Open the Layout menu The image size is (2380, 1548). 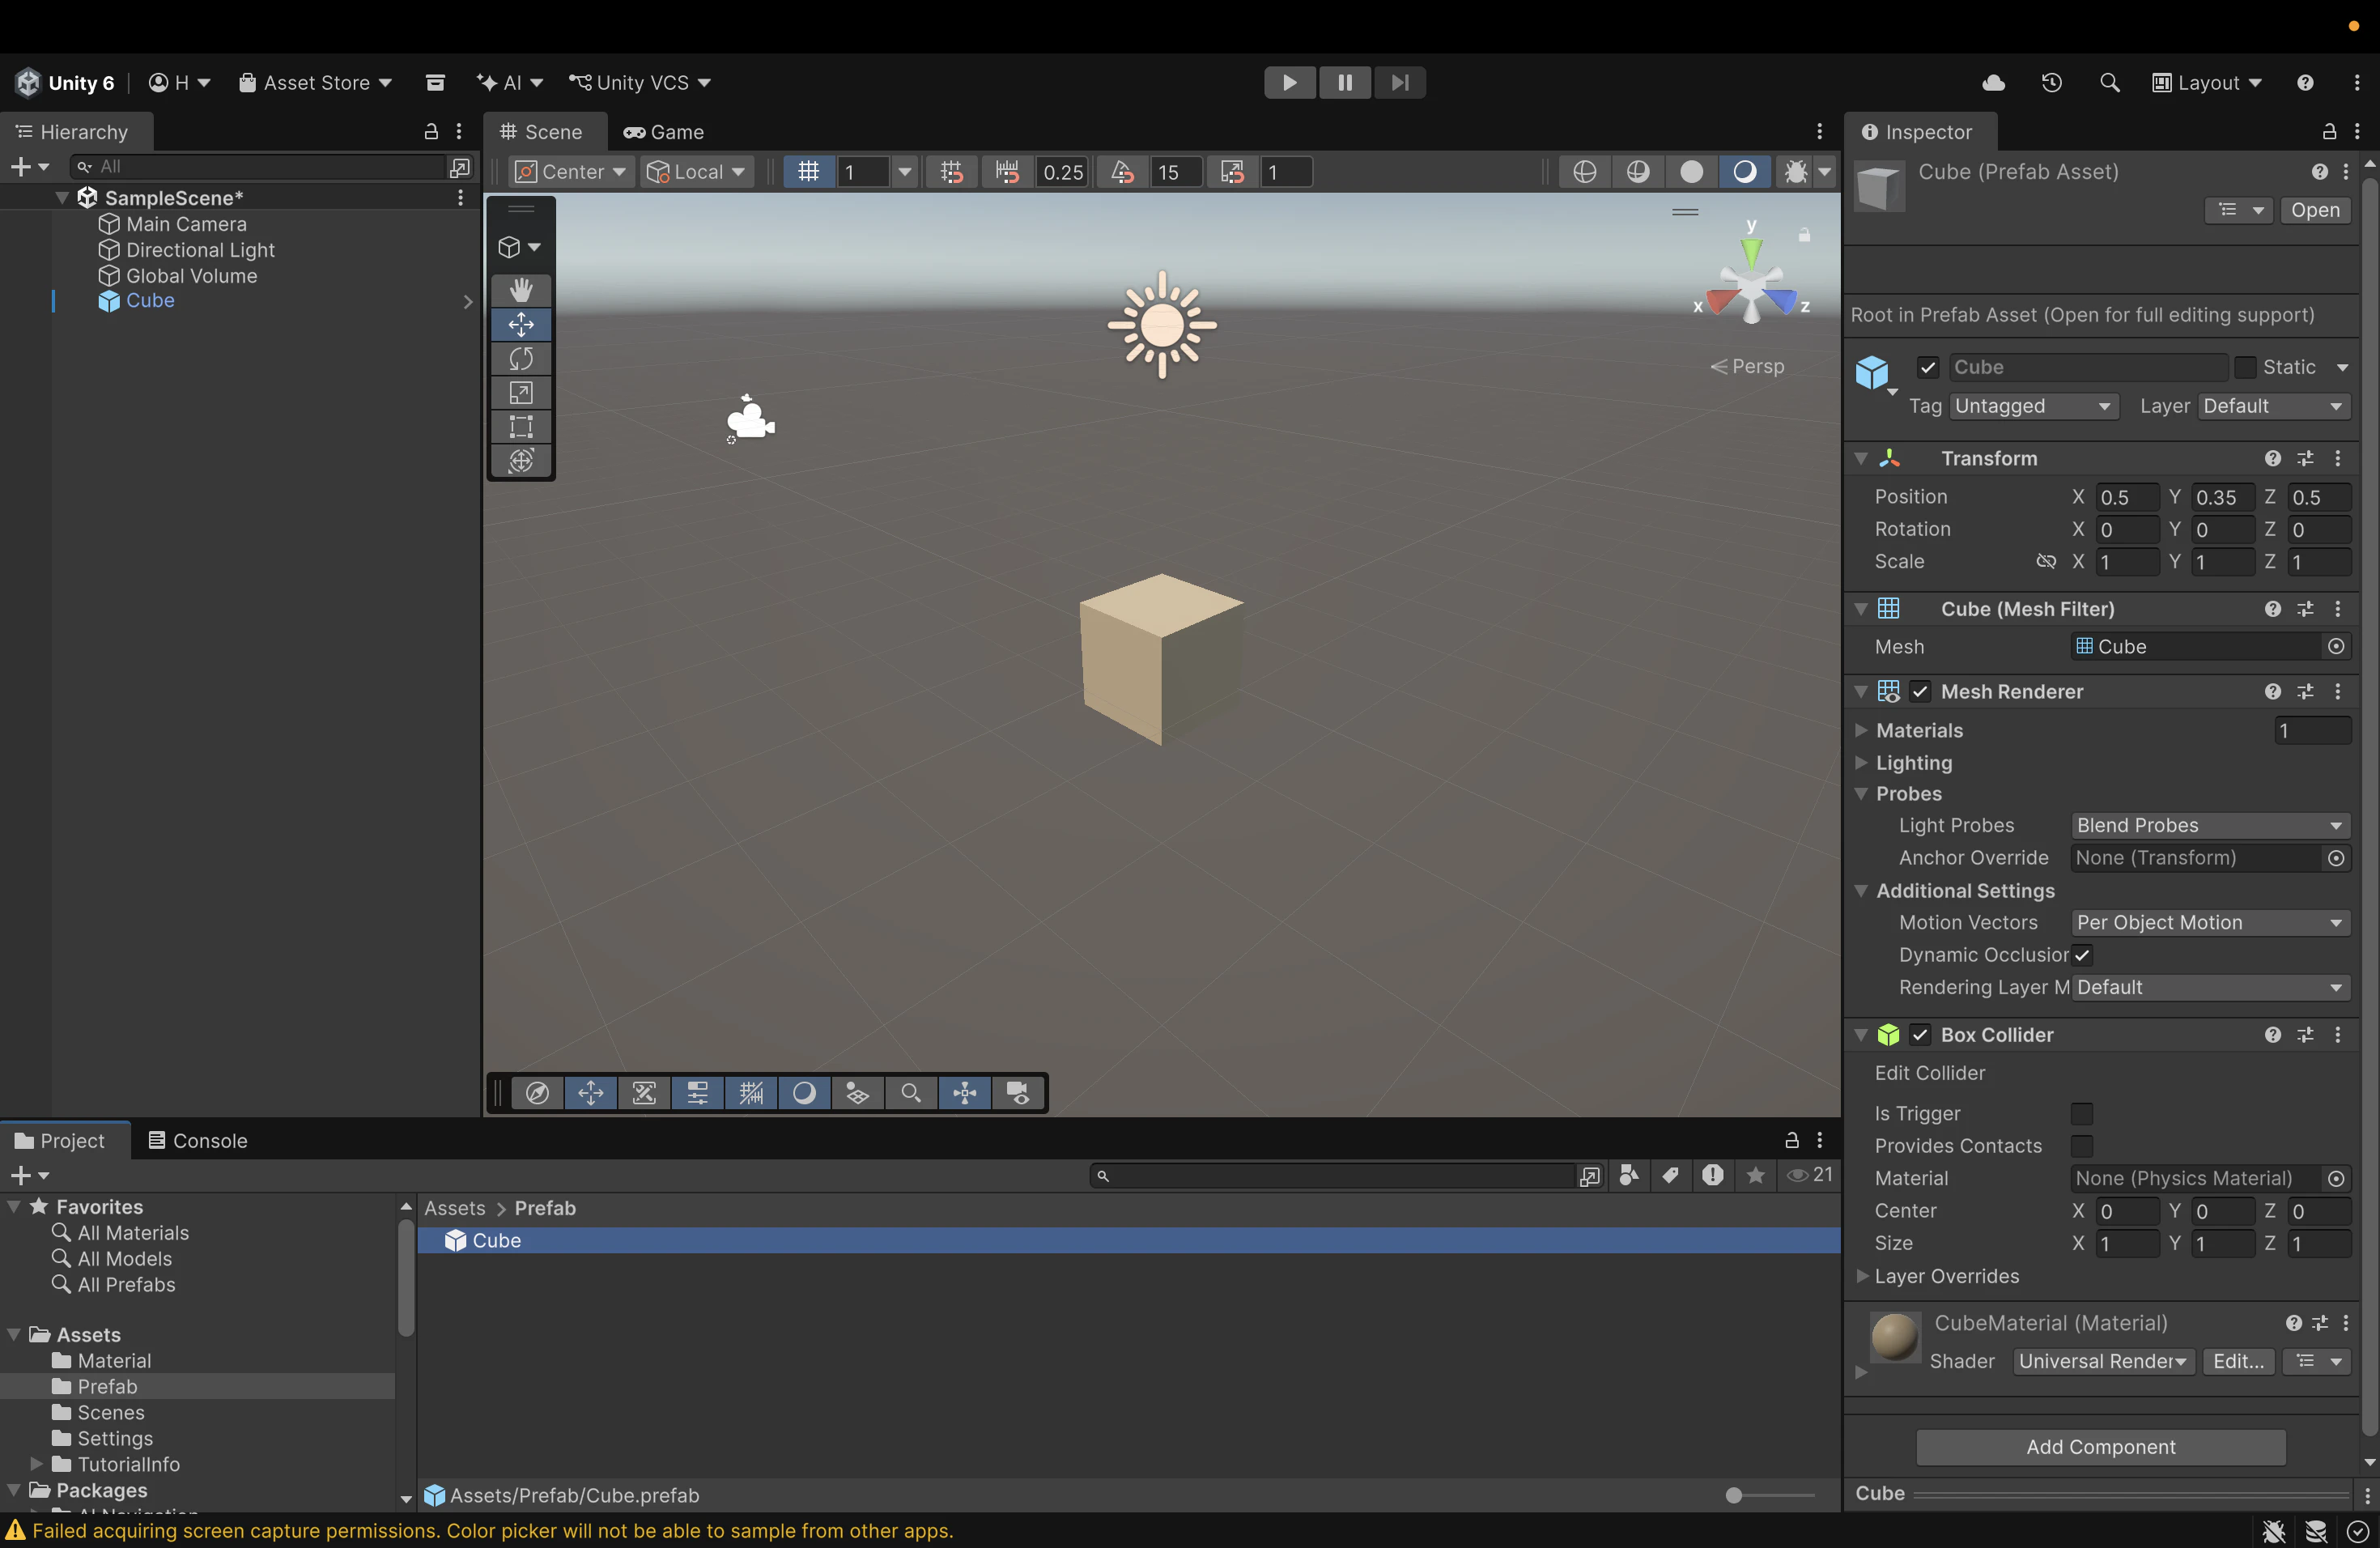pyautogui.click(x=2206, y=83)
